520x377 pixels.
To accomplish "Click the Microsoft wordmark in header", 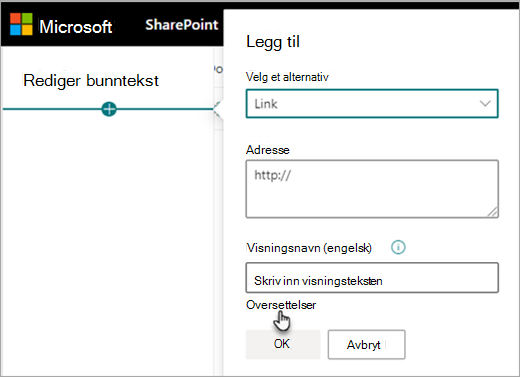I will point(76,26).
